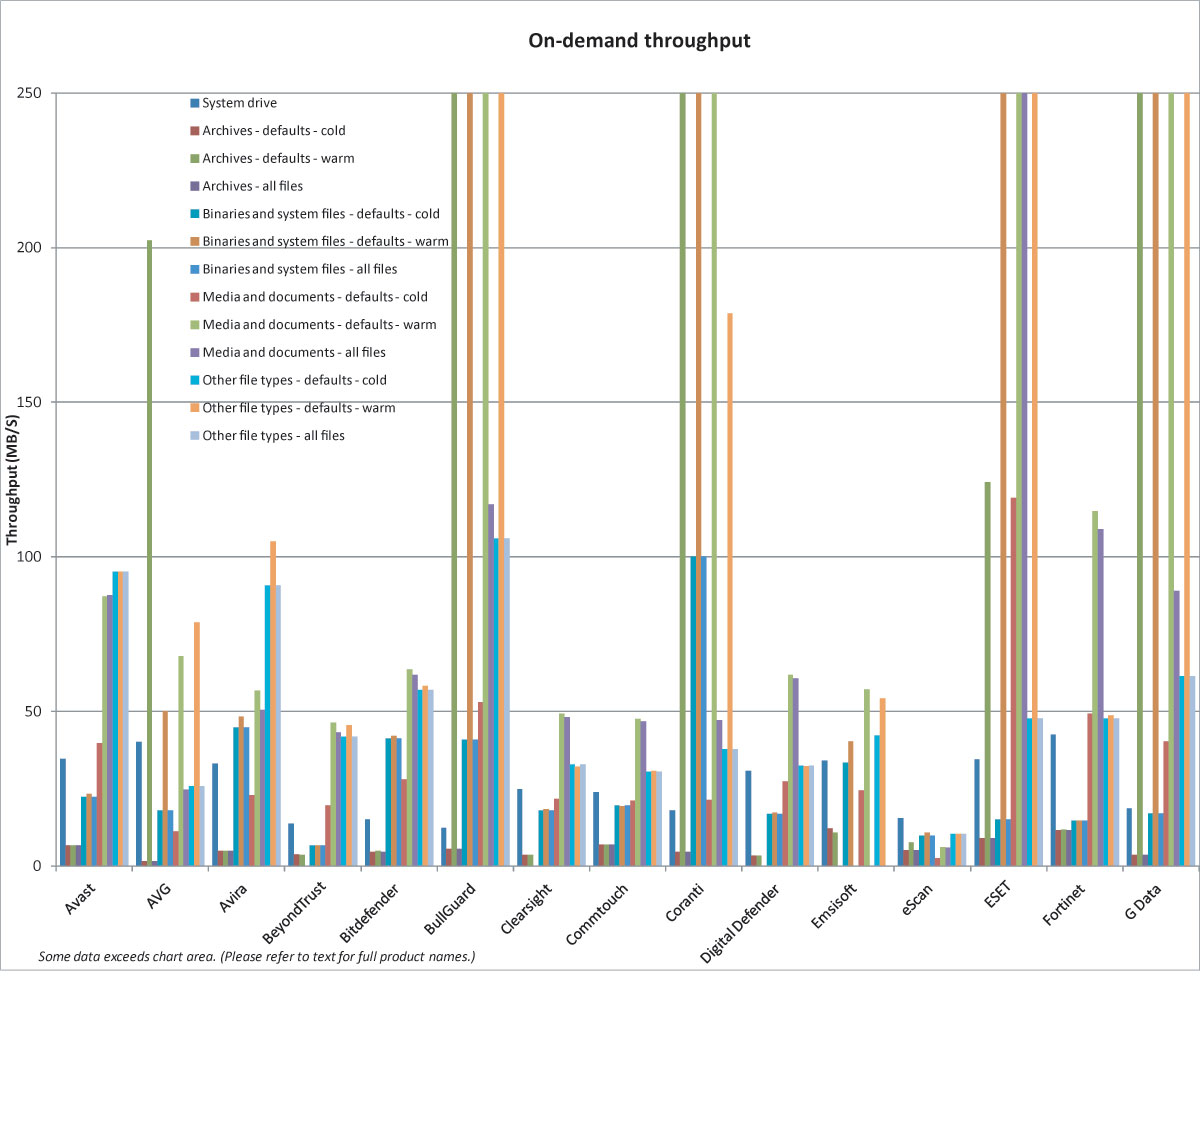Select Archives - defaults - cold legend swatch
Image resolution: width=1200 pixels, height=1140 pixels.
click(195, 131)
